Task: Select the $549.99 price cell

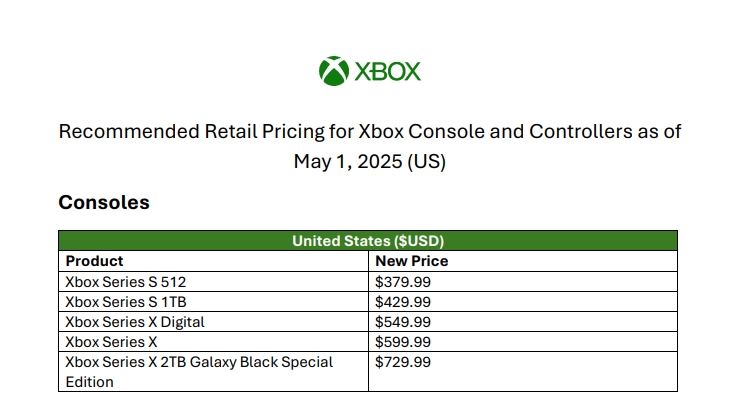Action: (x=403, y=322)
